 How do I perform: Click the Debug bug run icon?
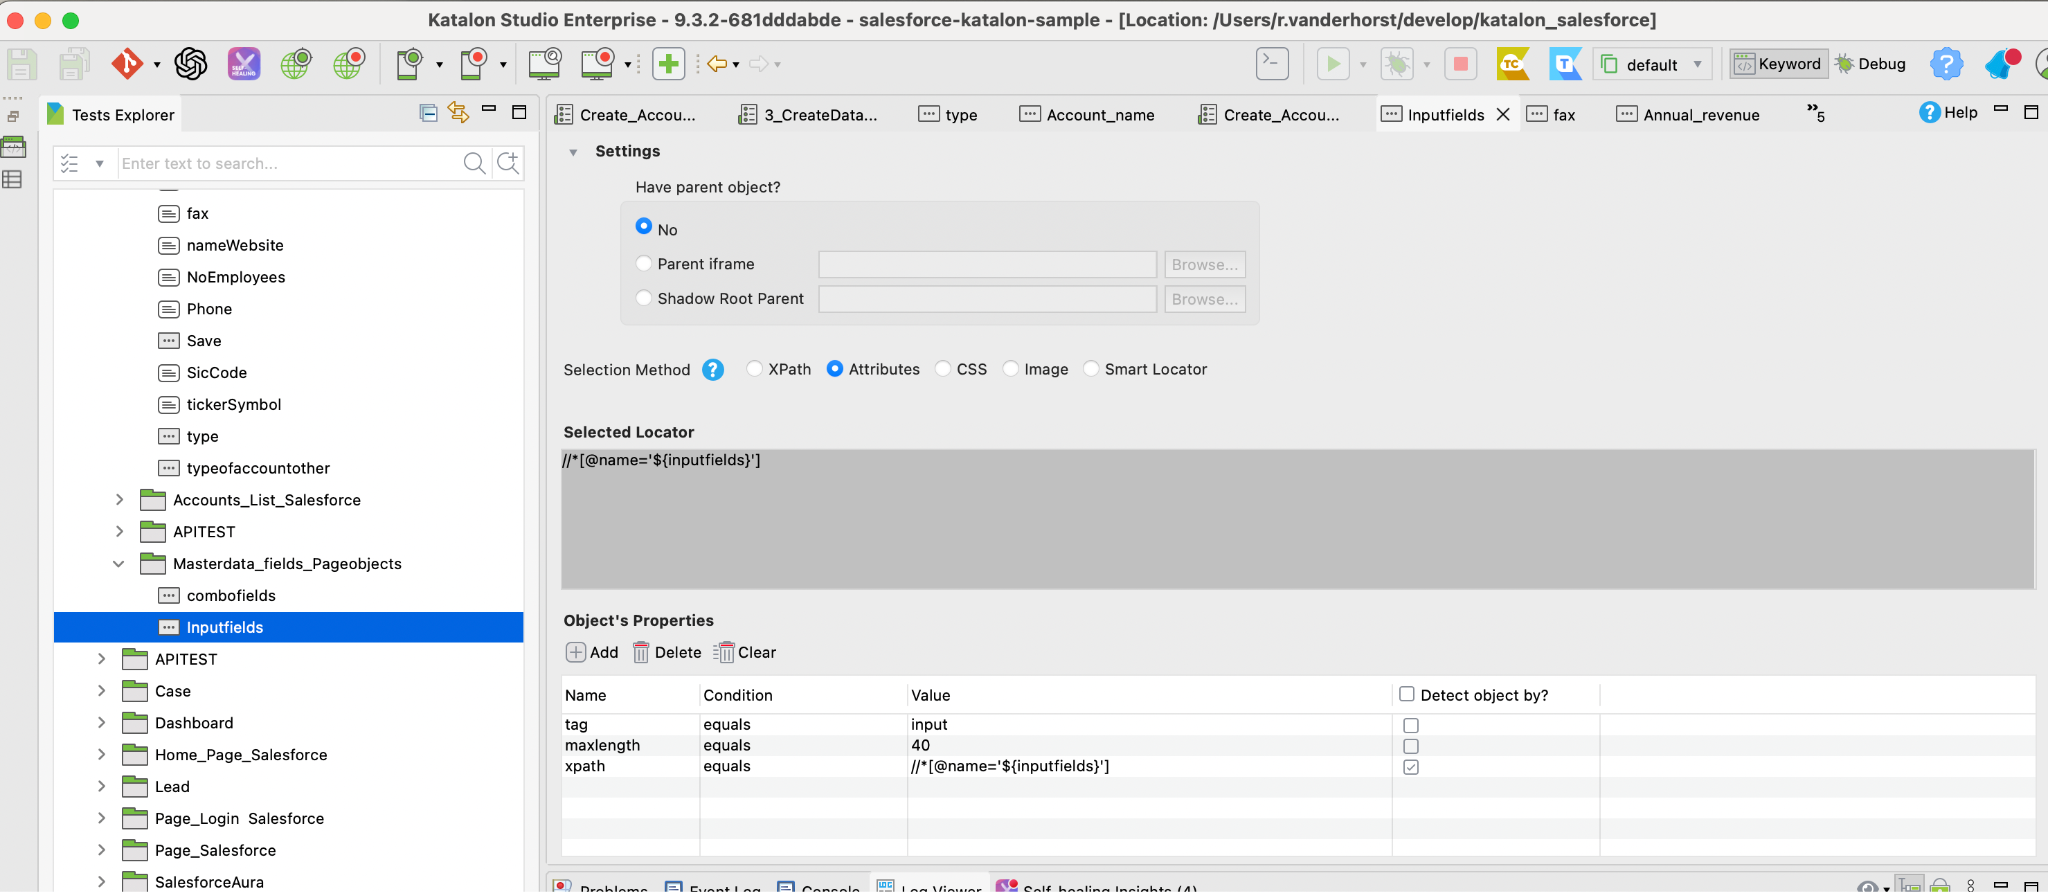pos(1397,64)
